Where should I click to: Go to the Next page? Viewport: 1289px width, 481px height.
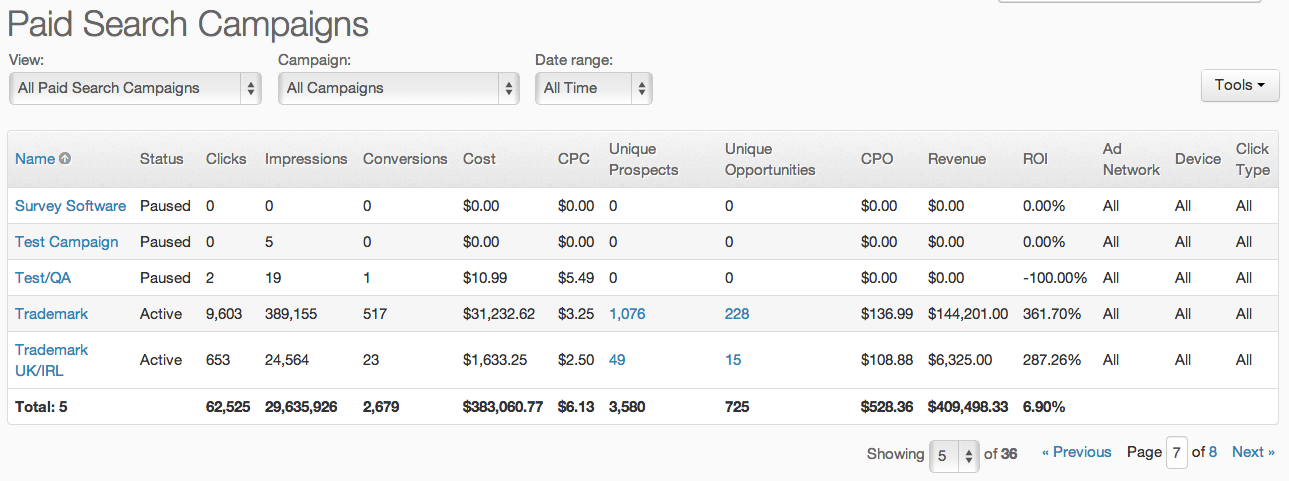(1253, 452)
